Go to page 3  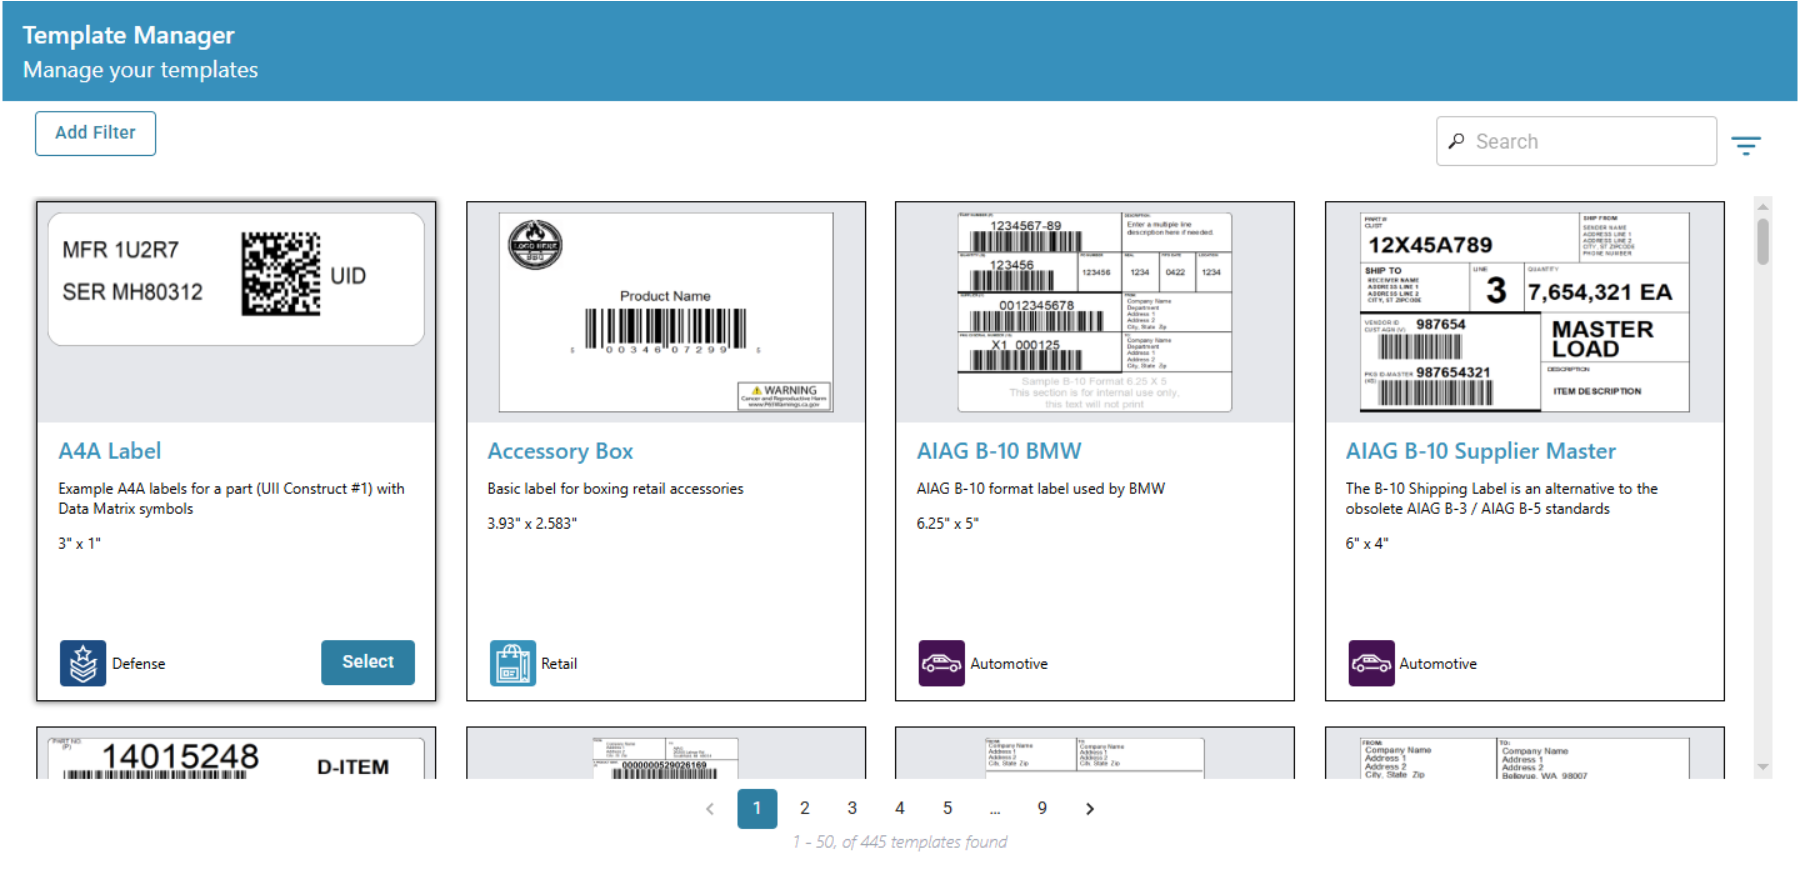pos(852,809)
